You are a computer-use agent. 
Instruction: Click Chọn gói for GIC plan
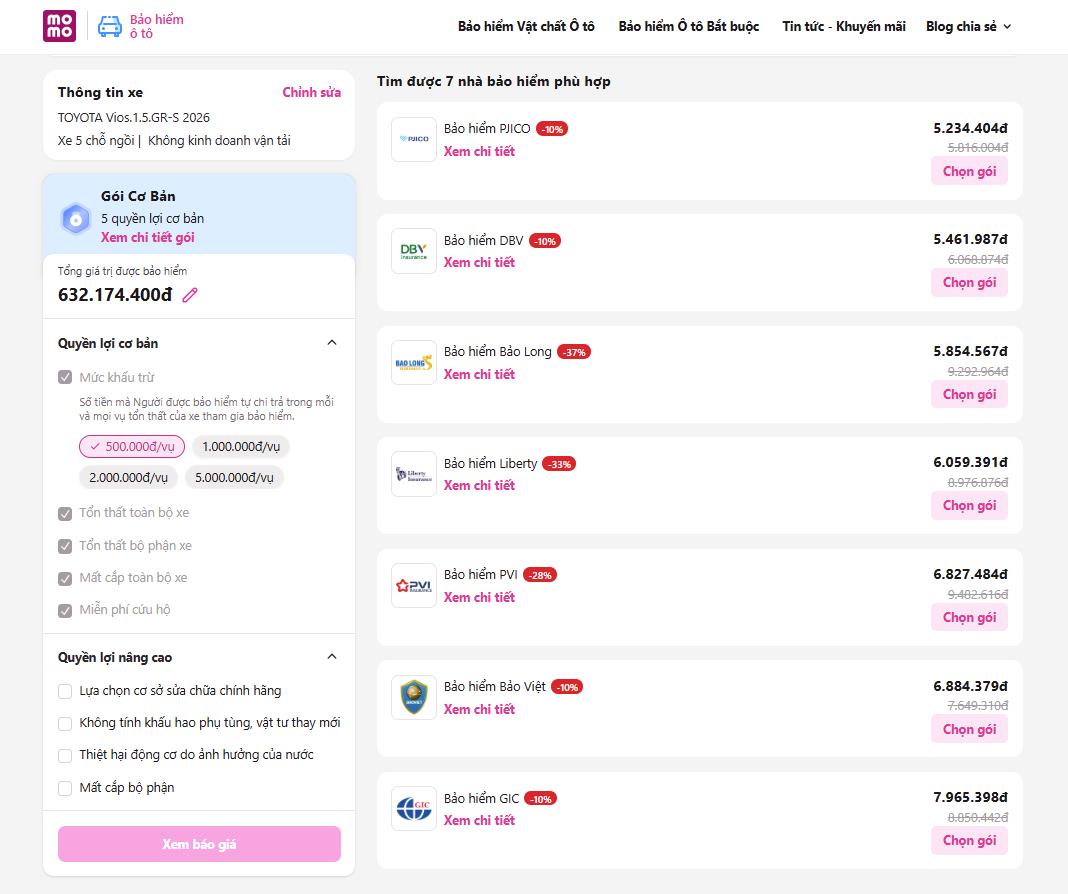point(969,840)
